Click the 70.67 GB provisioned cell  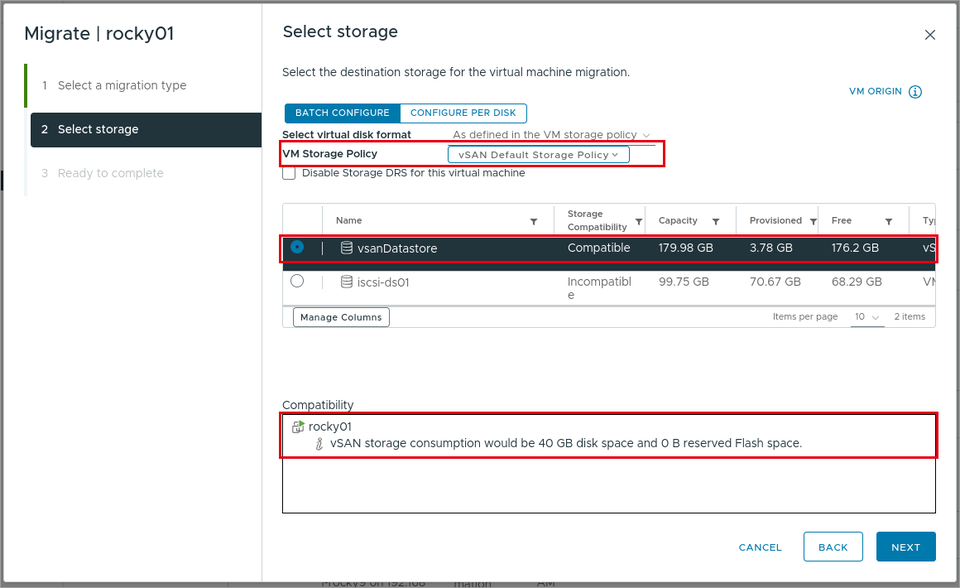coord(775,282)
